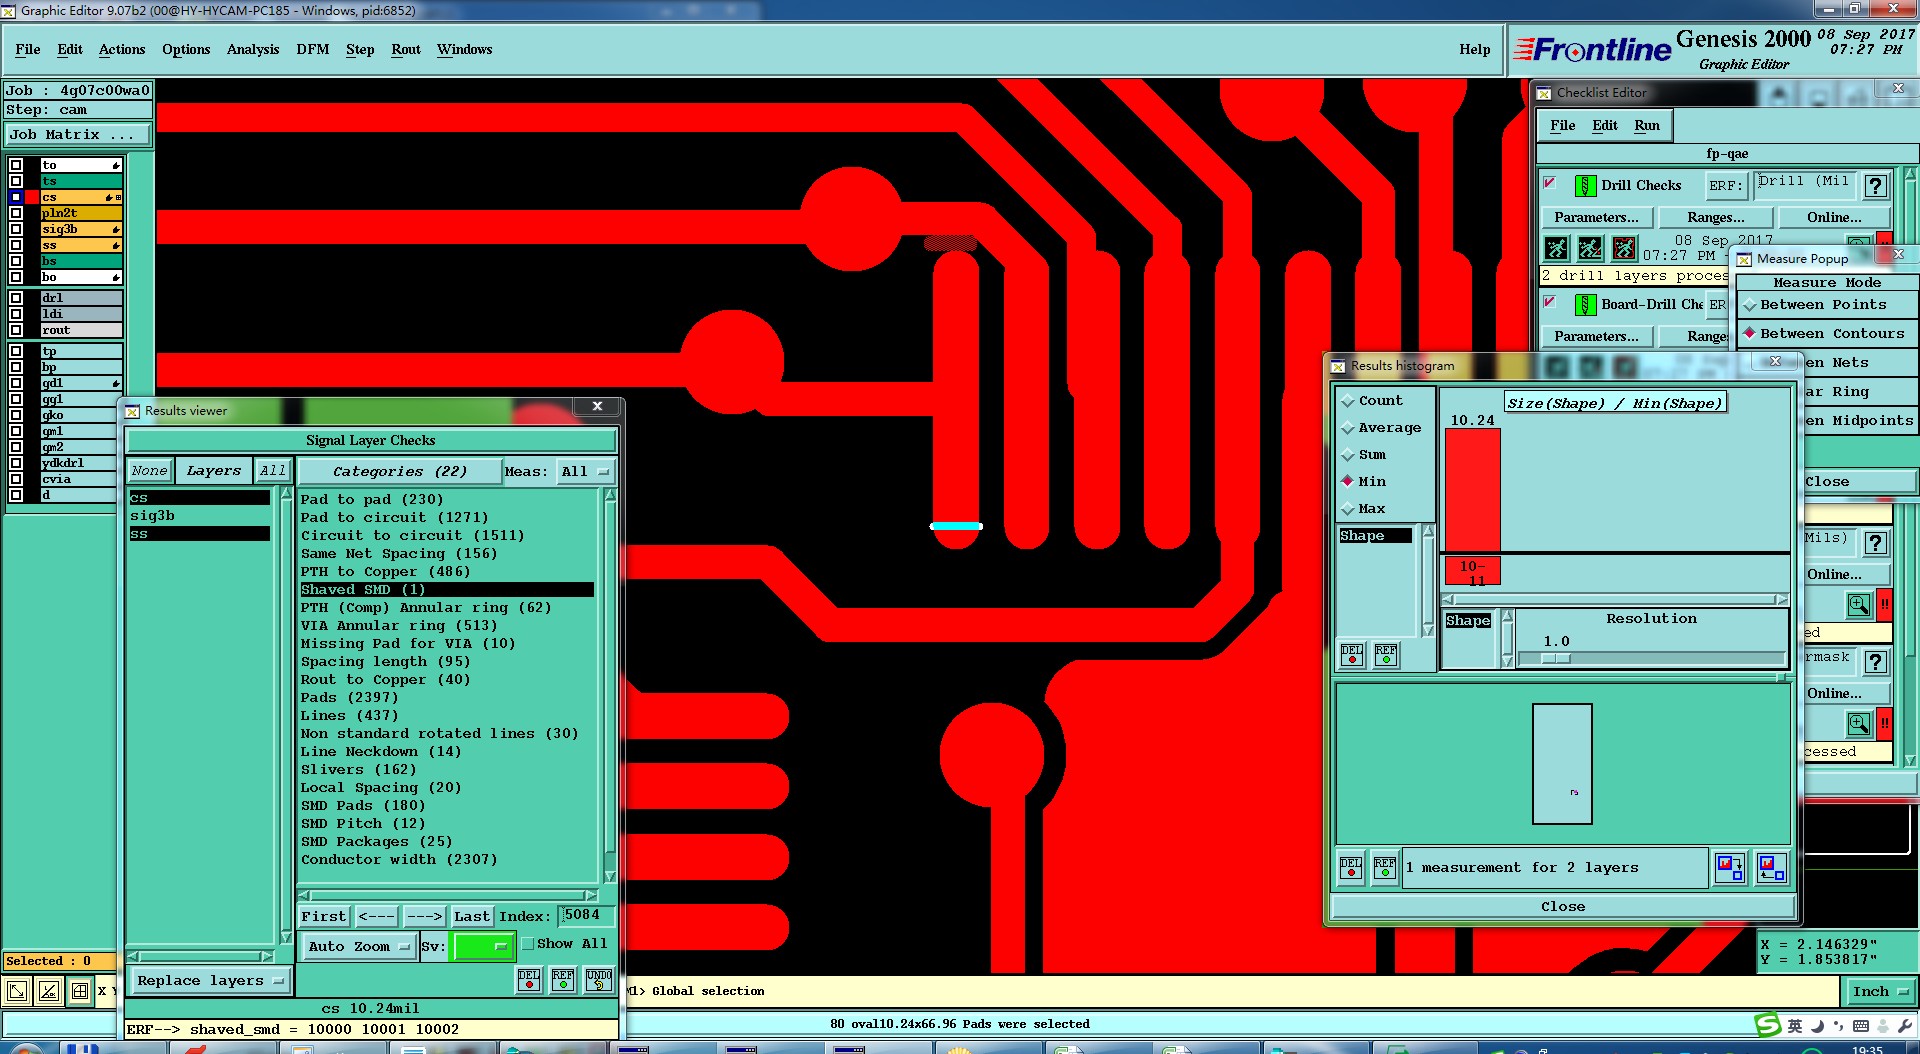
Task: Open the Auto Zoom dropdown
Action: click(359, 946)
